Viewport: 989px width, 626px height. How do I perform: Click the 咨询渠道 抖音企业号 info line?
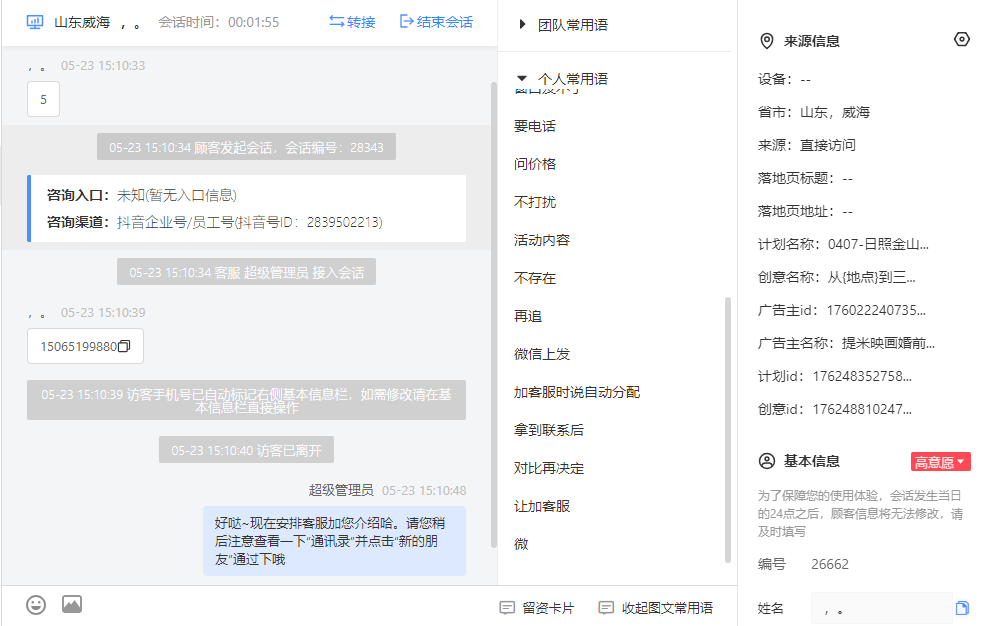(x=214, y=222)
